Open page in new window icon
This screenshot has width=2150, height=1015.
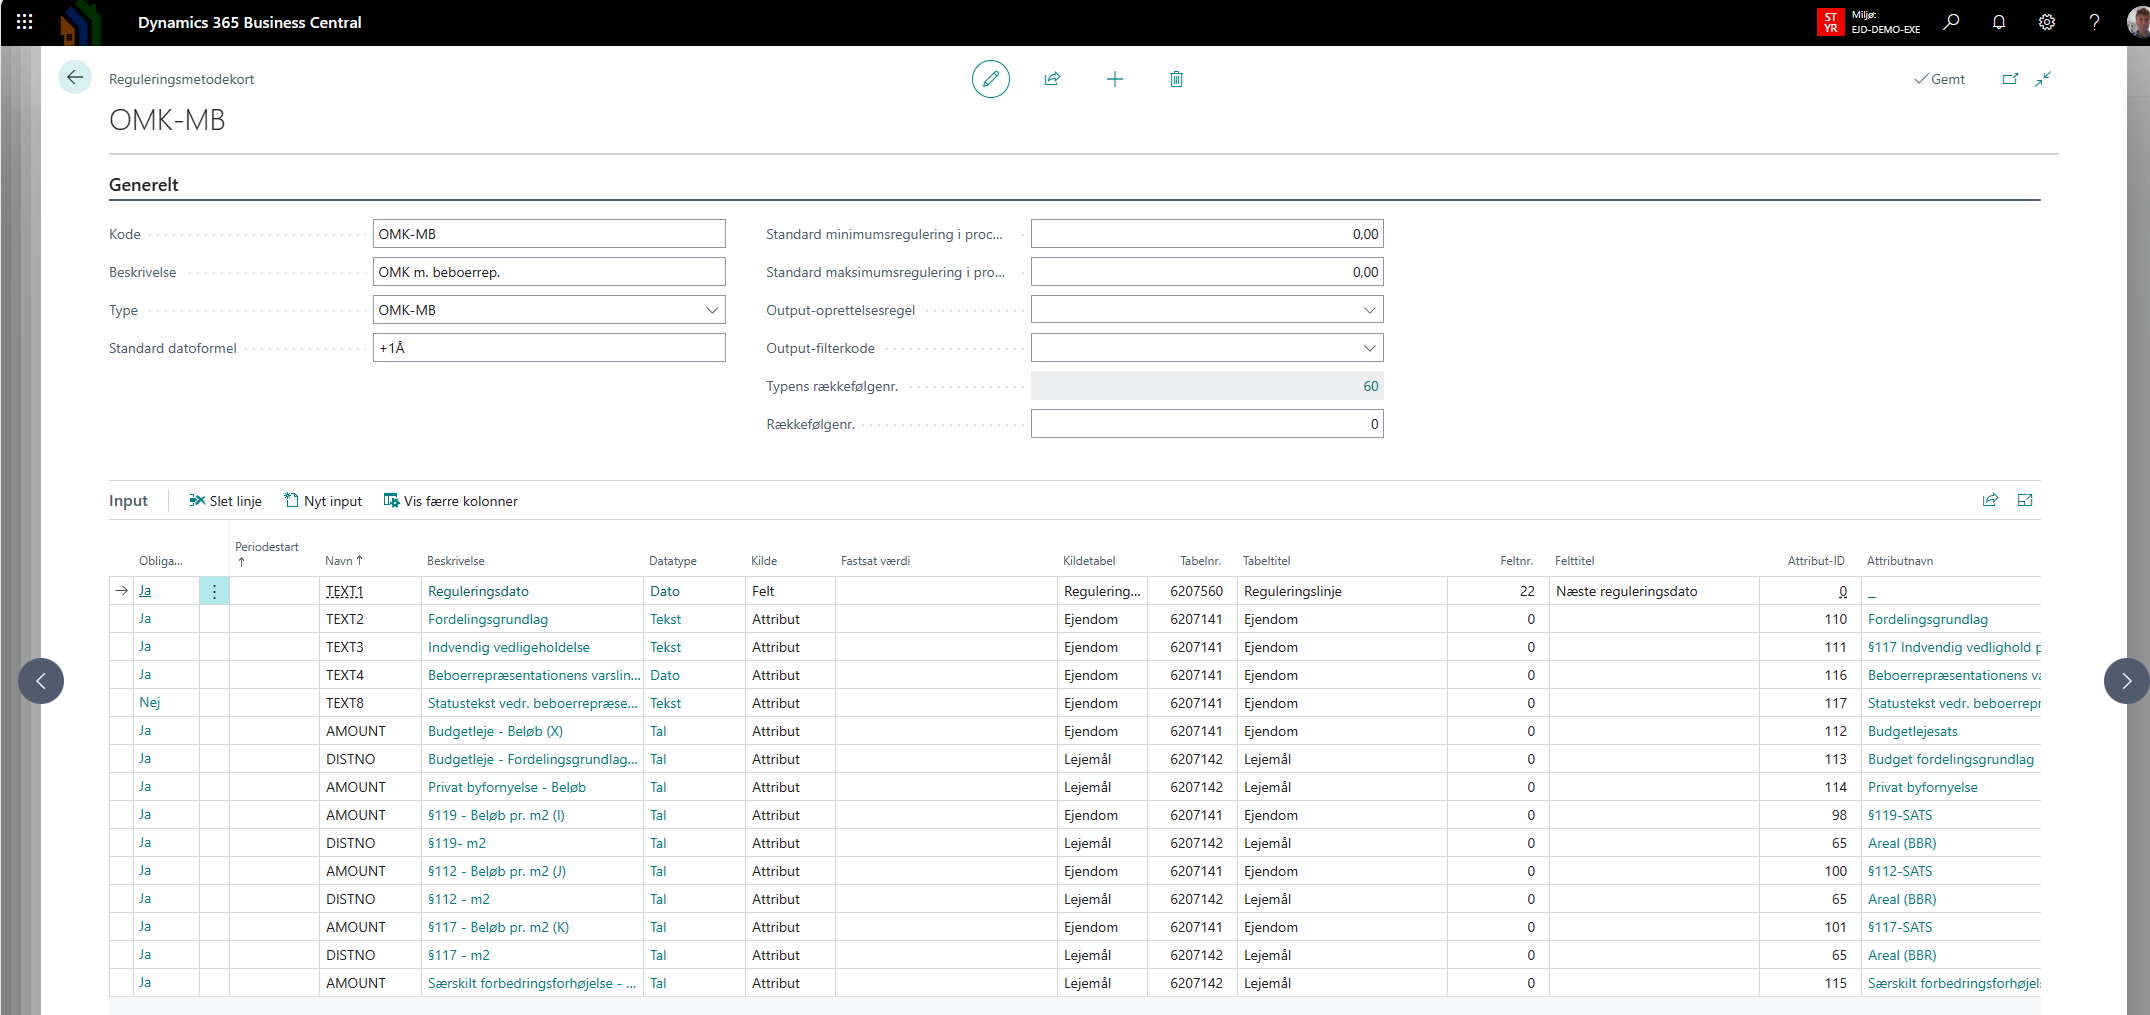[2010, 79]
